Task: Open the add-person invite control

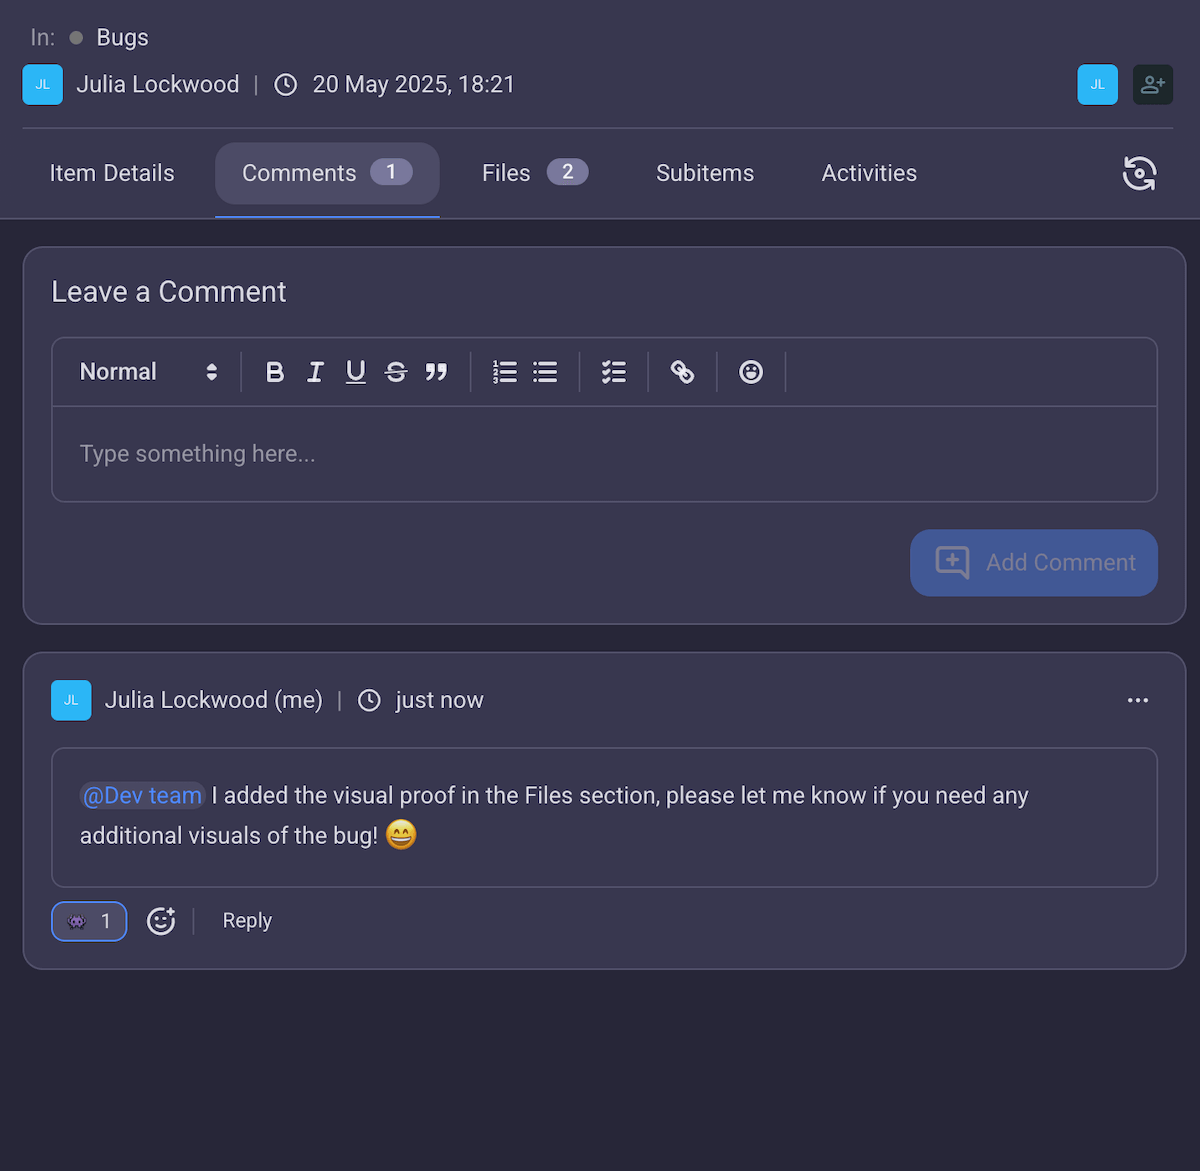Action: pyautogui.click(x=1153, y=84)
